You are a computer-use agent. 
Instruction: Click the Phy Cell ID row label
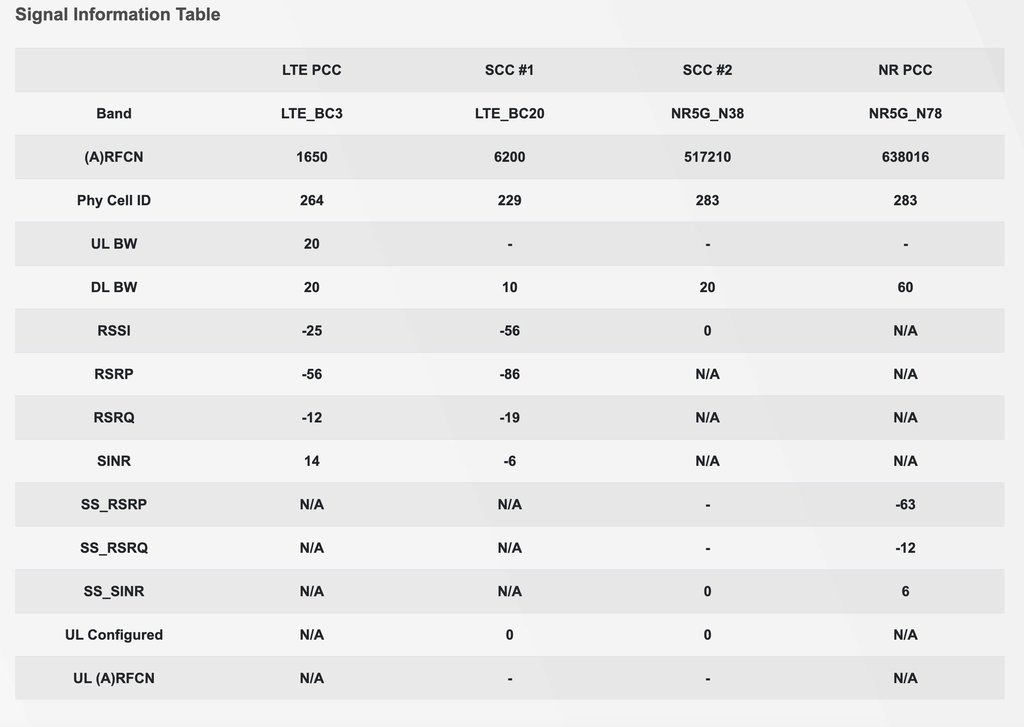114,200
